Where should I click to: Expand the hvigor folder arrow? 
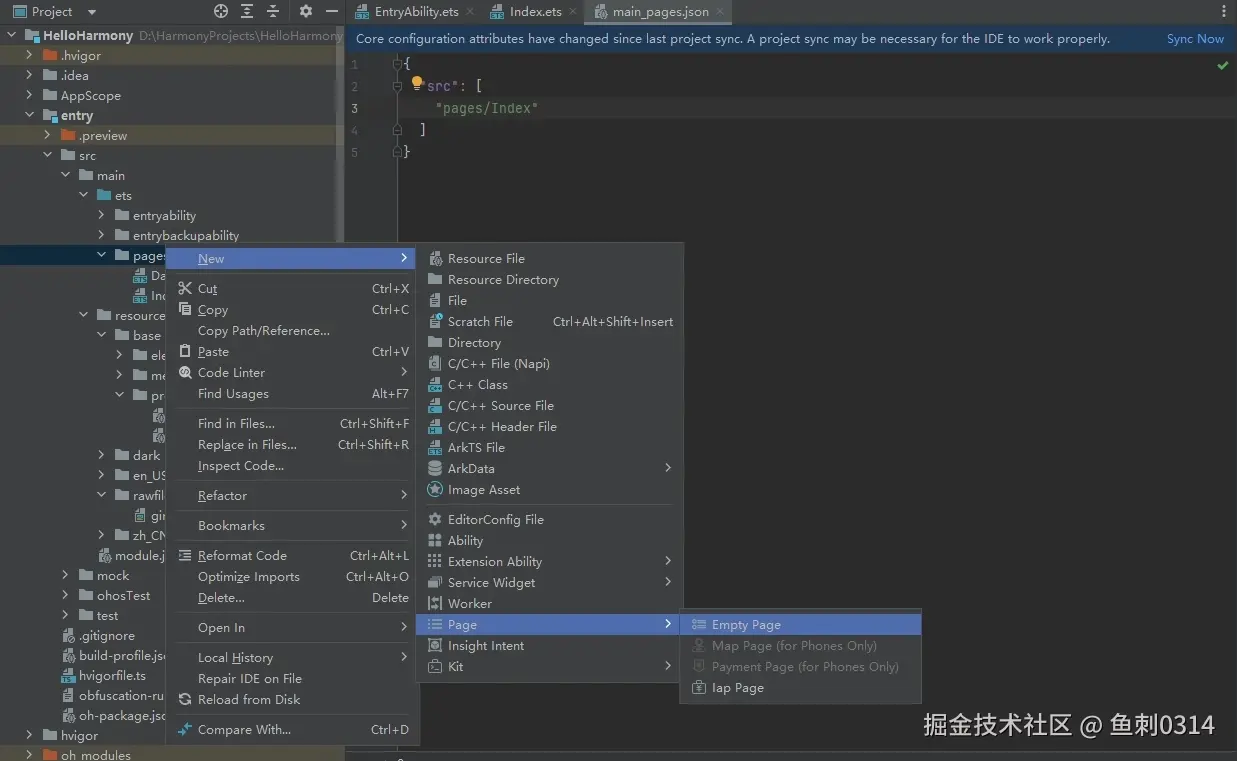30,735
